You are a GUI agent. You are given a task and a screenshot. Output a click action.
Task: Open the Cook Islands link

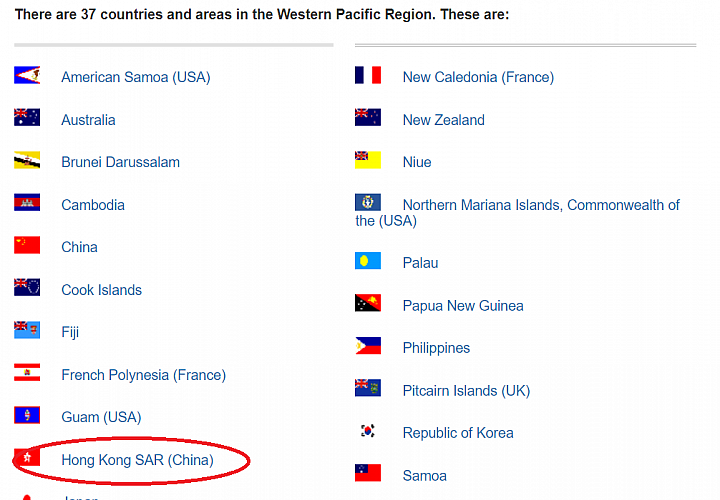101,290
